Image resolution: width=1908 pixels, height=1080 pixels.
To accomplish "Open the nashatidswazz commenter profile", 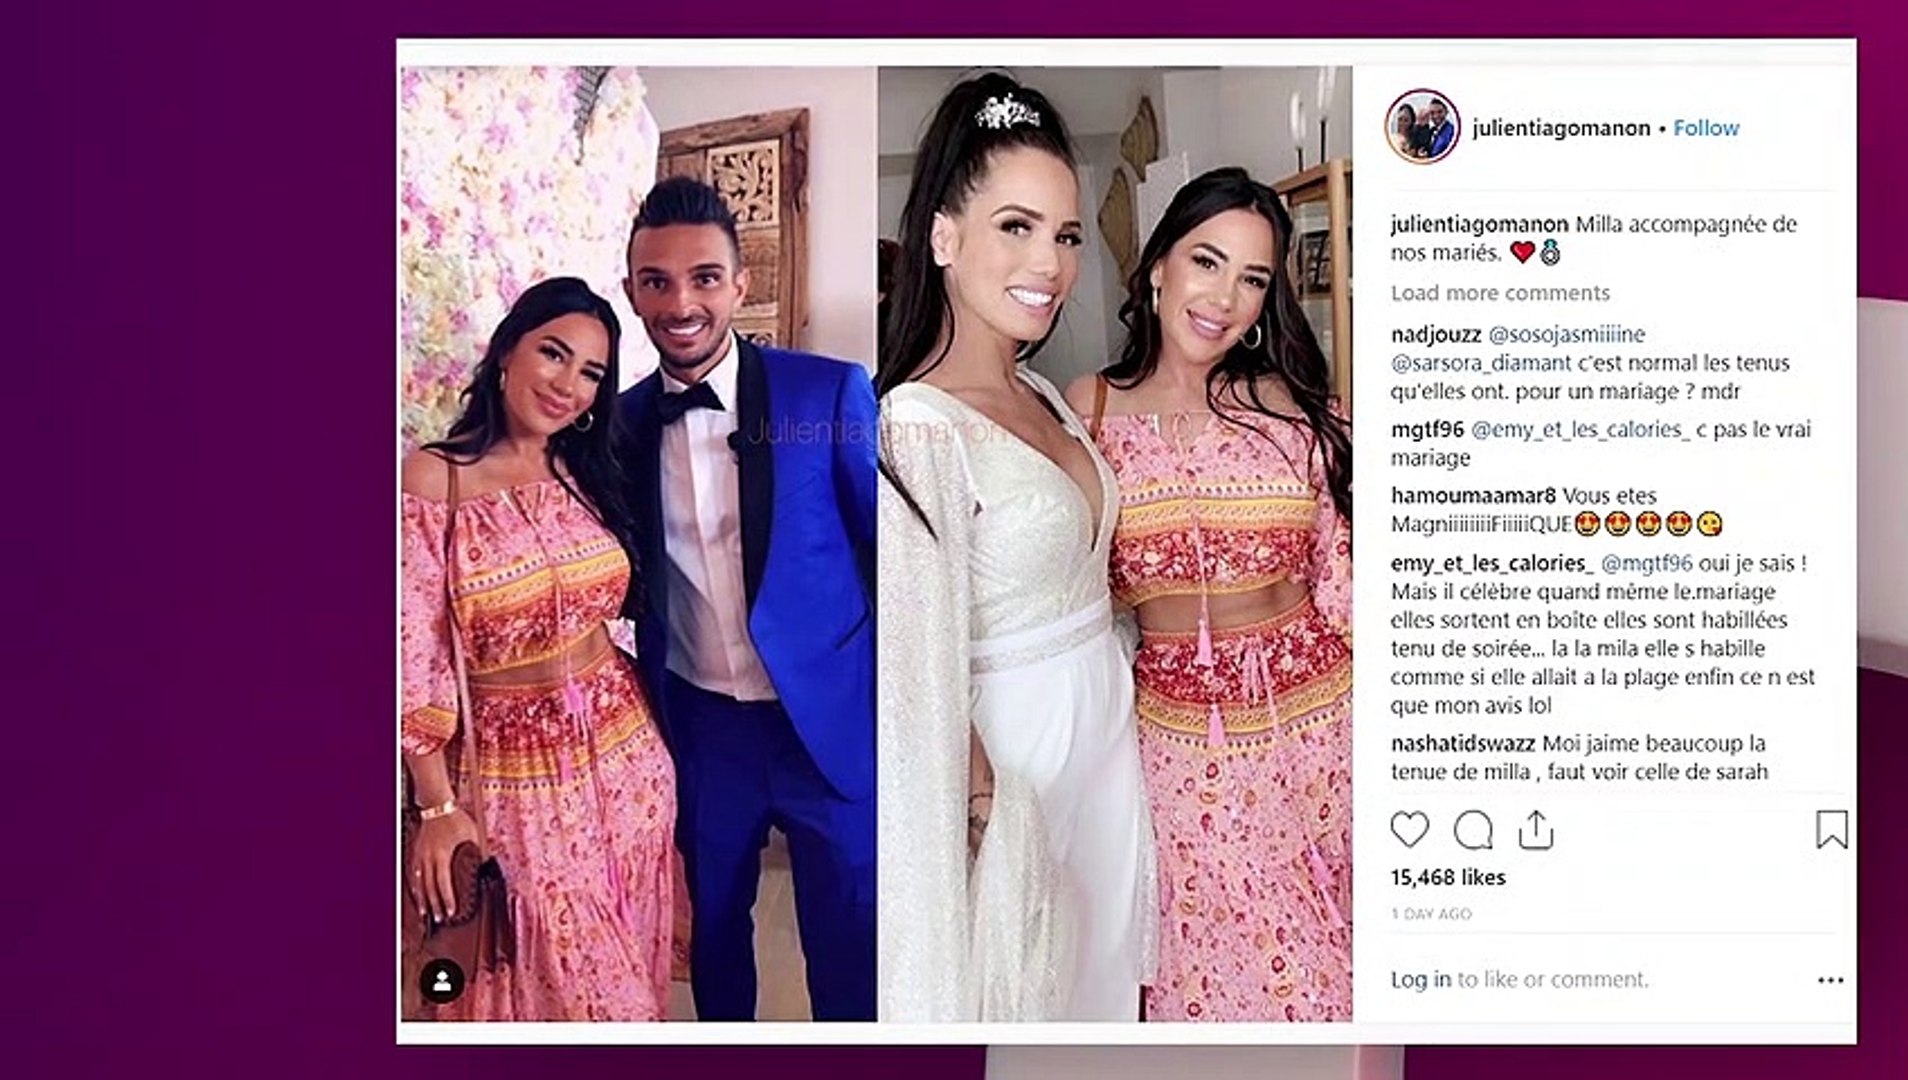I will tap(1463, 744).
